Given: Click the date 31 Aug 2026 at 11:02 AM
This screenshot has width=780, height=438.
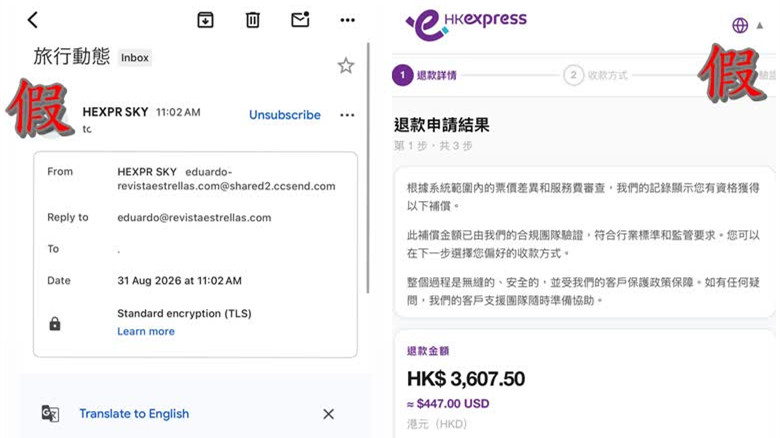Looking at the screenshot, I should click(x=179, y=281).
